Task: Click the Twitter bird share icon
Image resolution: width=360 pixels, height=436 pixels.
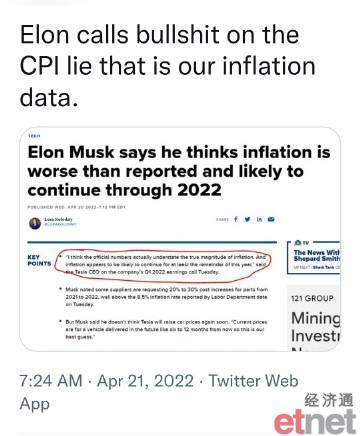Action: click(x=247, y=219)
